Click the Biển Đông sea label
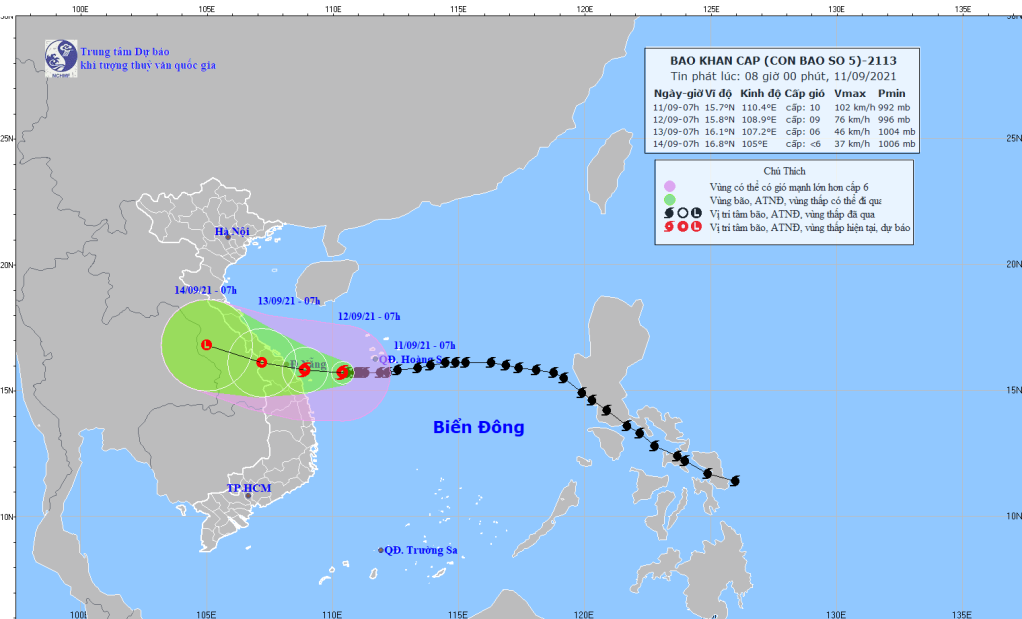 pos(478,428)
